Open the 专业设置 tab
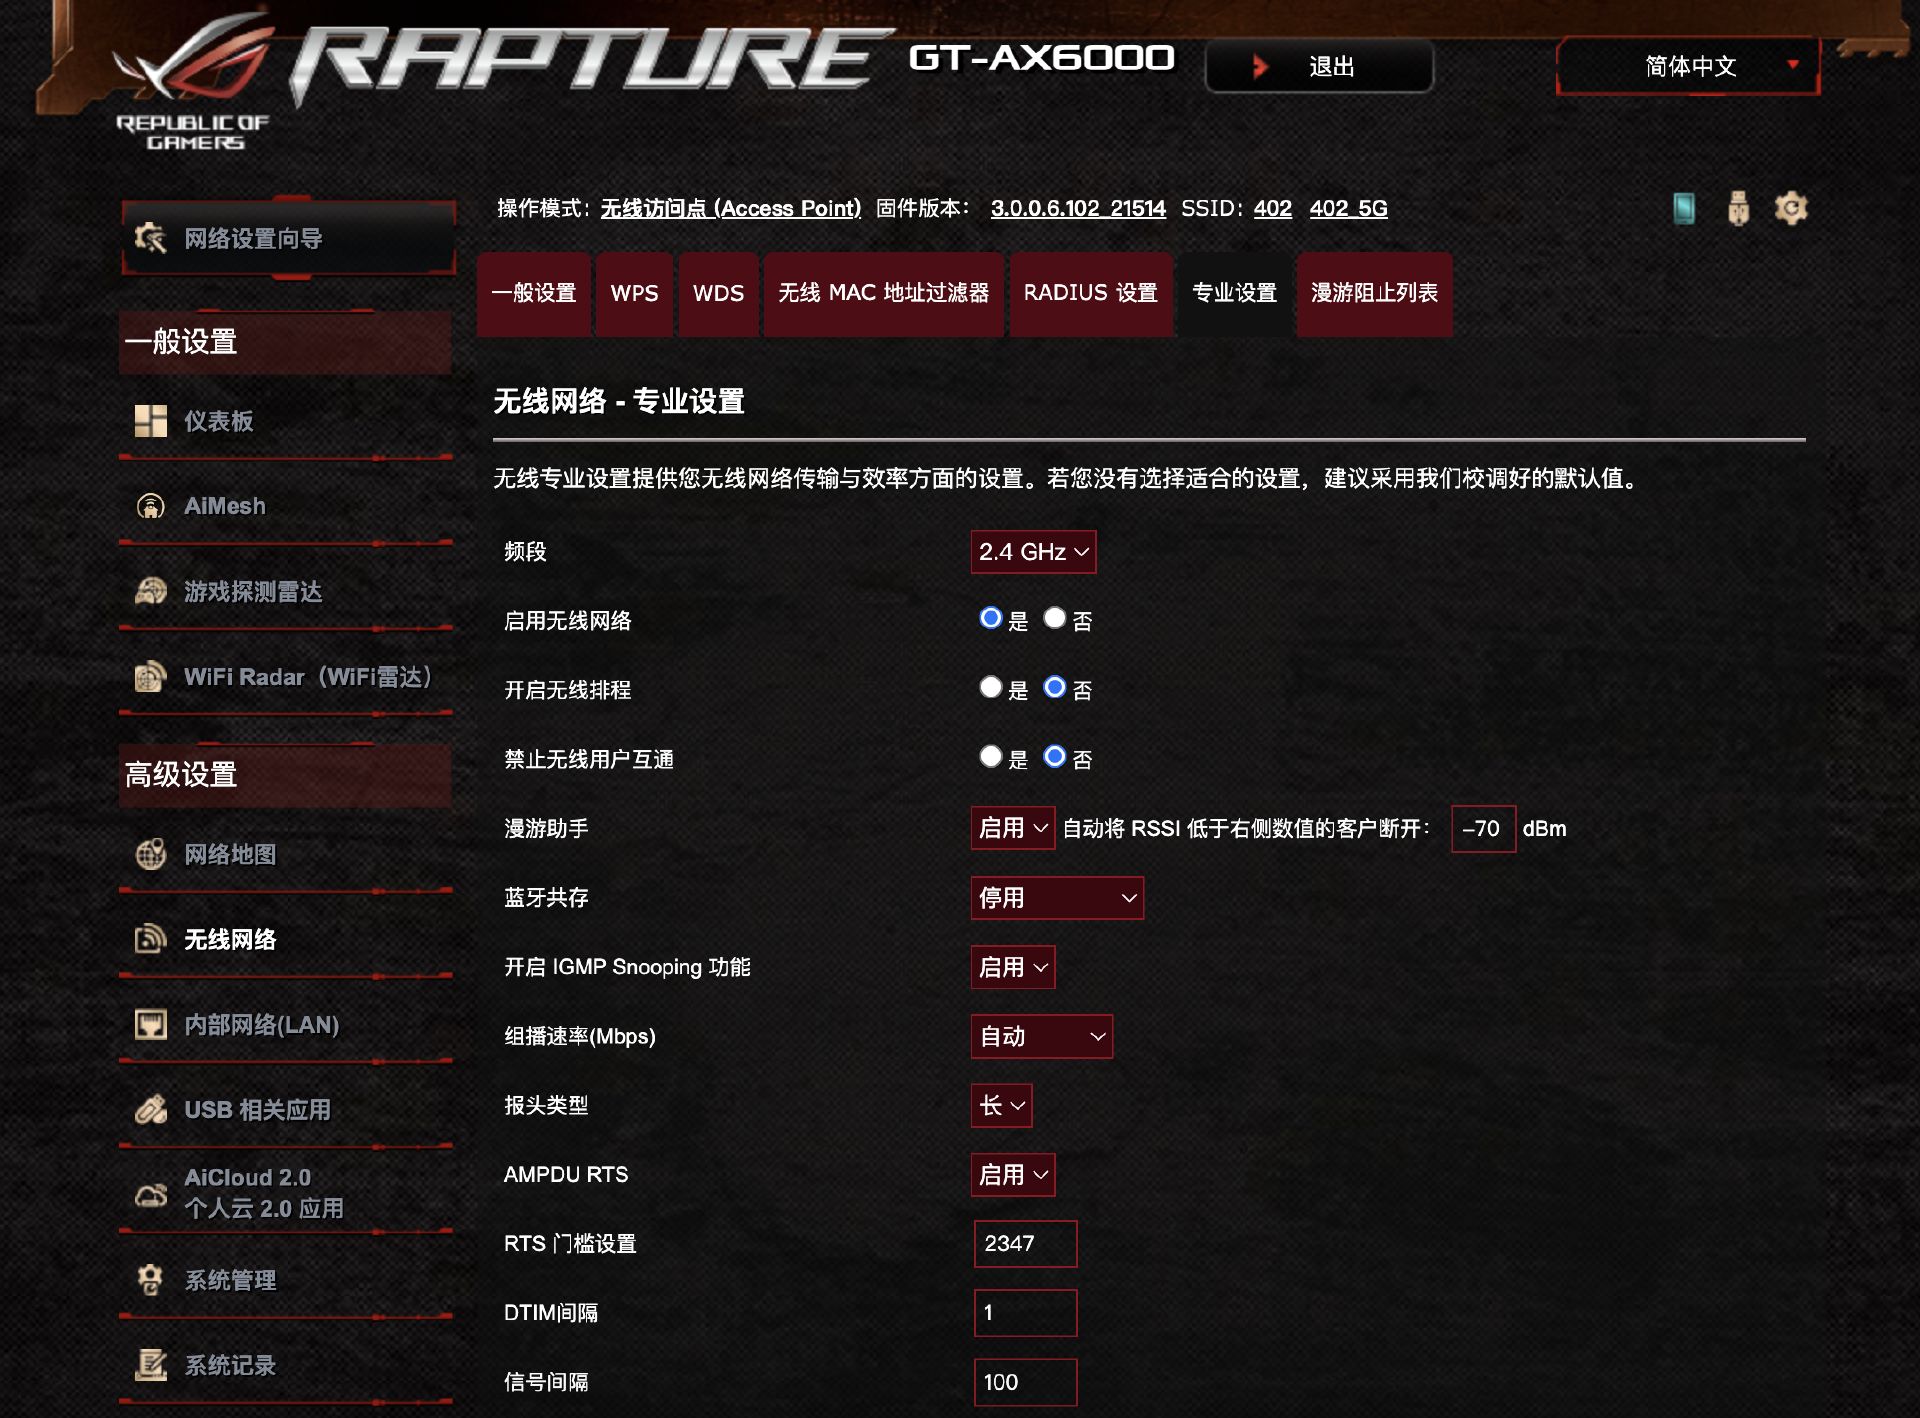 (1234, 293)
